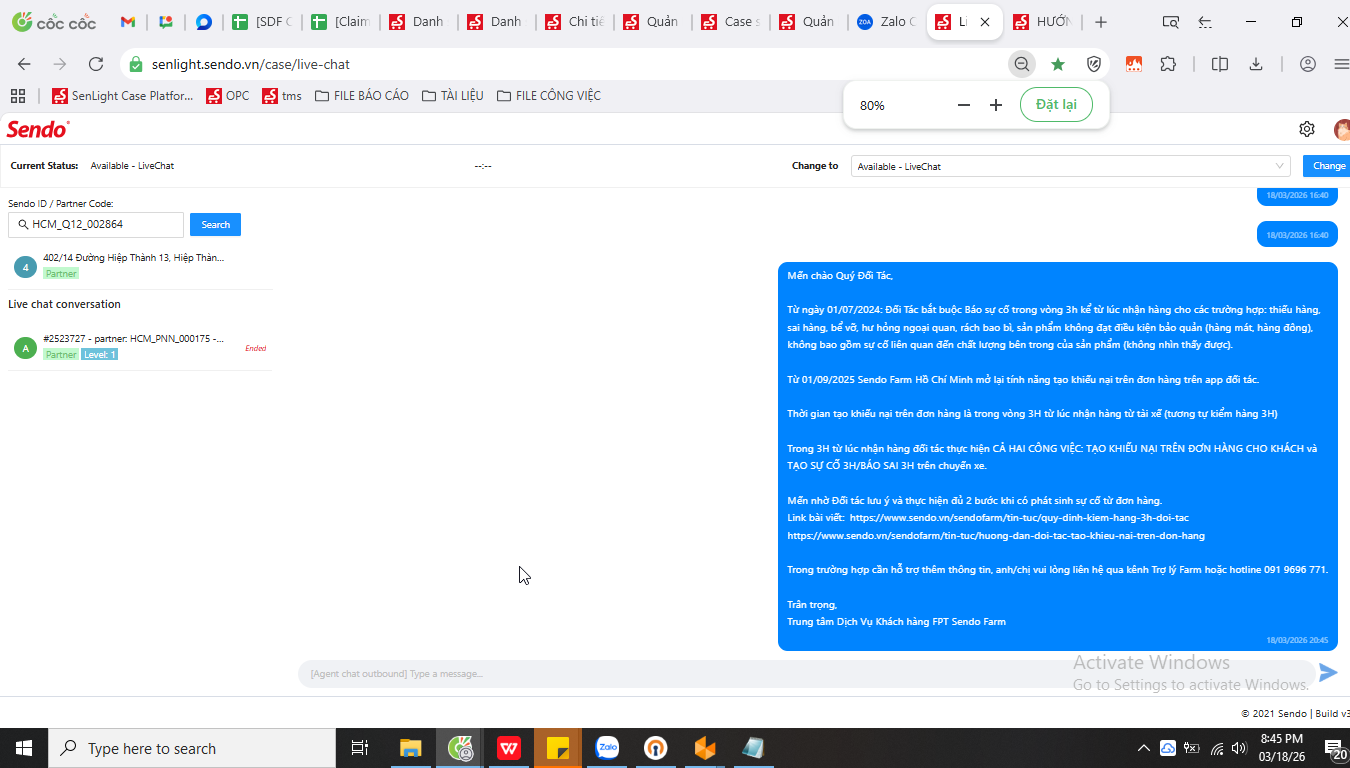The width and height of the screenshot is (1350, 768).
Task: Open the browser shield protection icon
Action: 1094,64
